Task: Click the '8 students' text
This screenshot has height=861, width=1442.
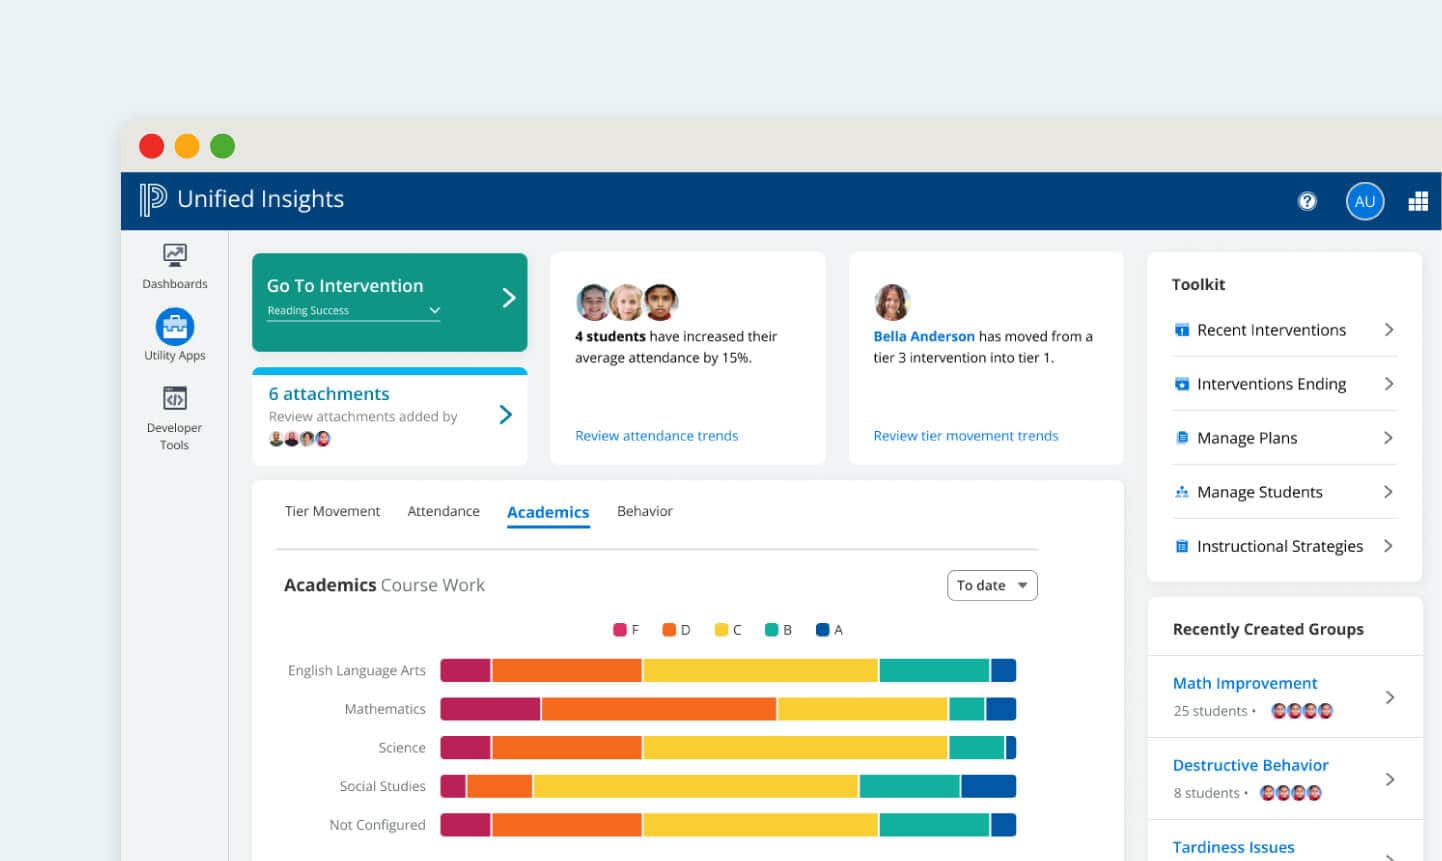Action: pos(1206,793)
